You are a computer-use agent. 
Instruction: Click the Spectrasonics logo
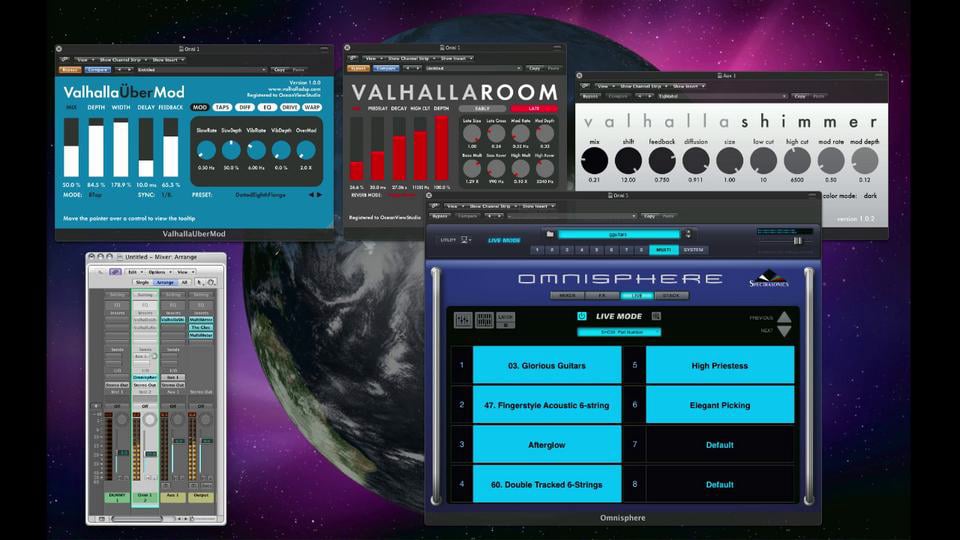tap(769, 279)
